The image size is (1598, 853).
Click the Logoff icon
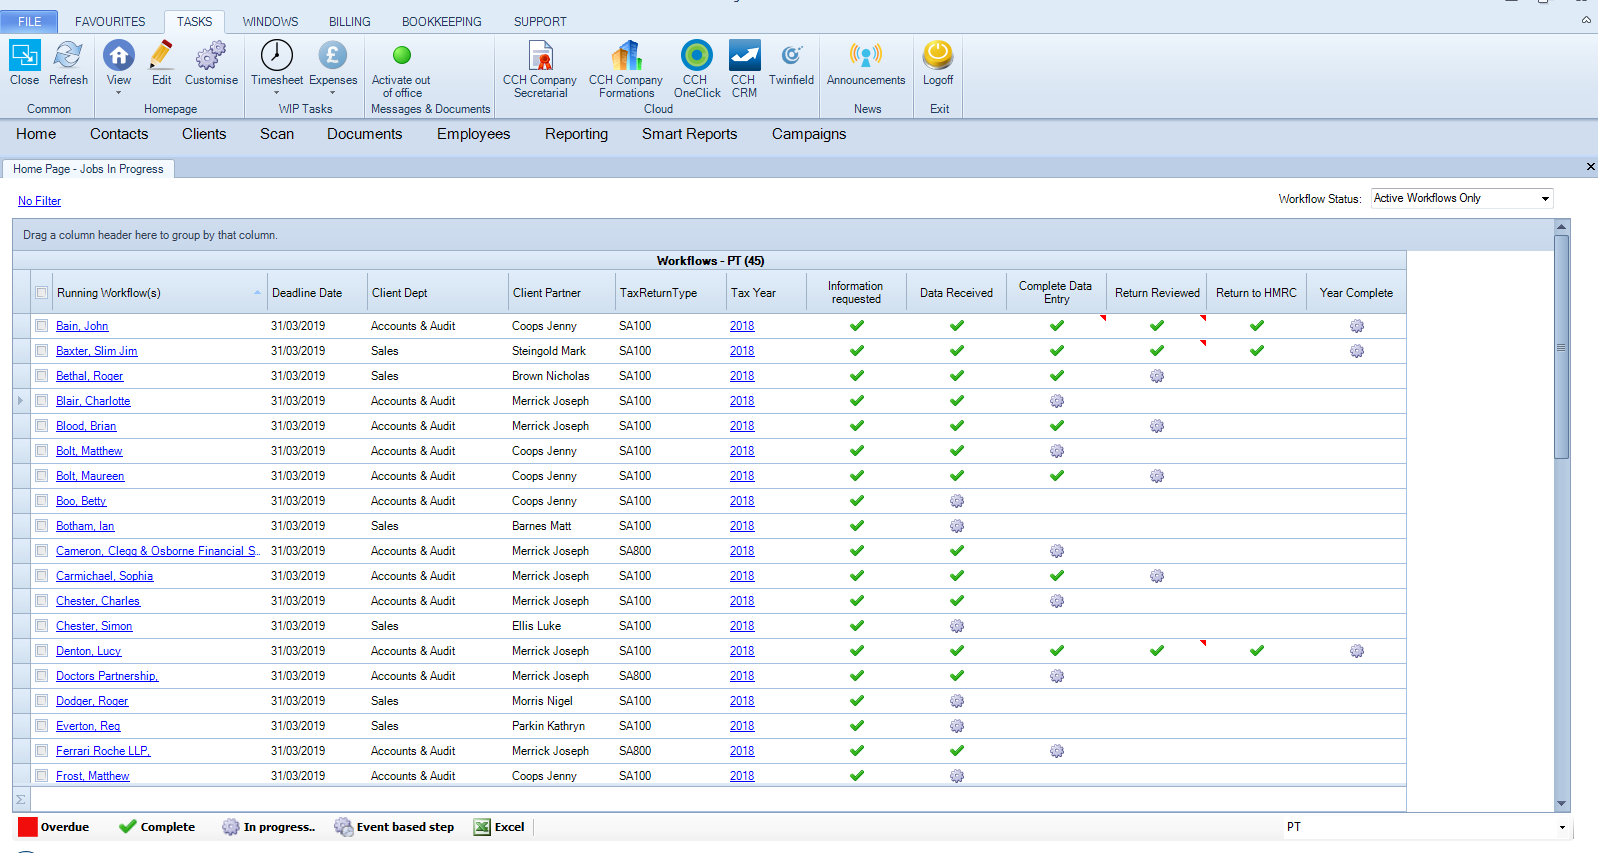tap(937, 57)
